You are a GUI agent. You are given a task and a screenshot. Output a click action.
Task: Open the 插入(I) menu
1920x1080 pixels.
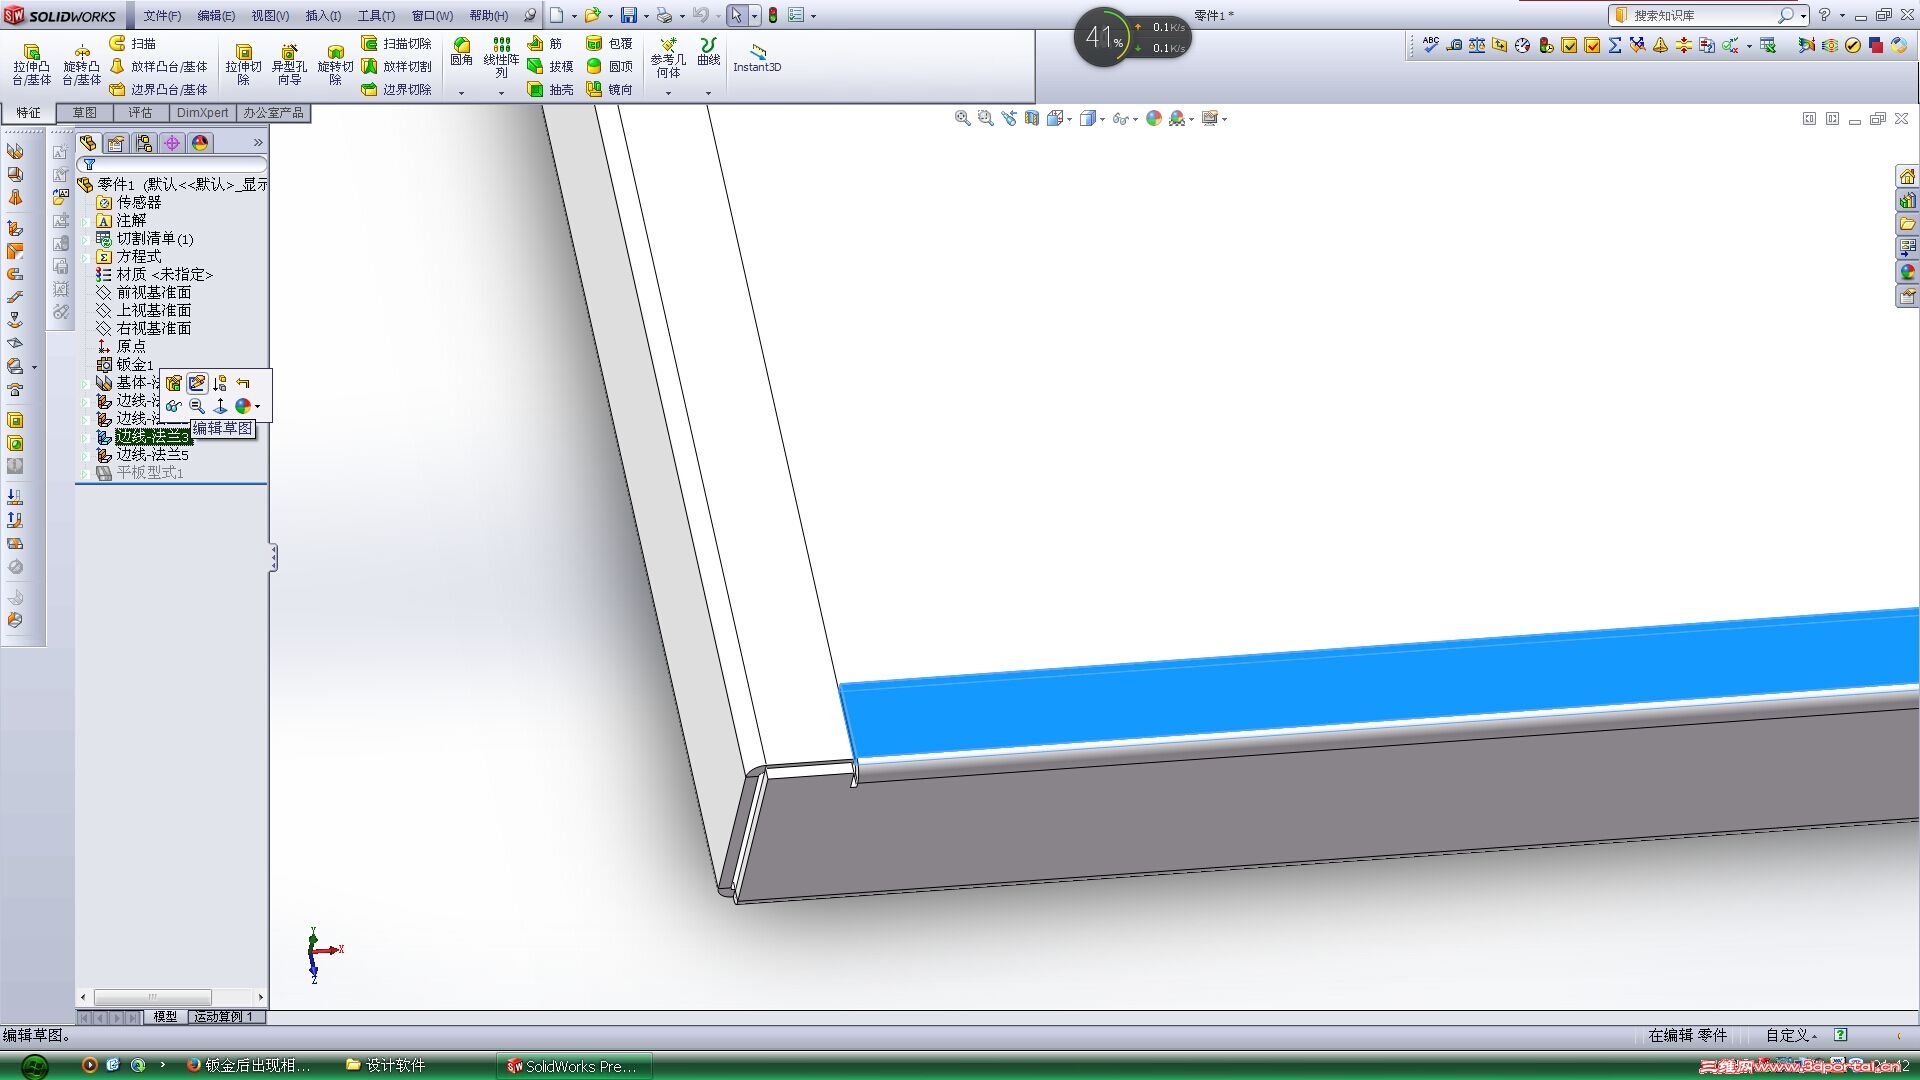(322, 15)
